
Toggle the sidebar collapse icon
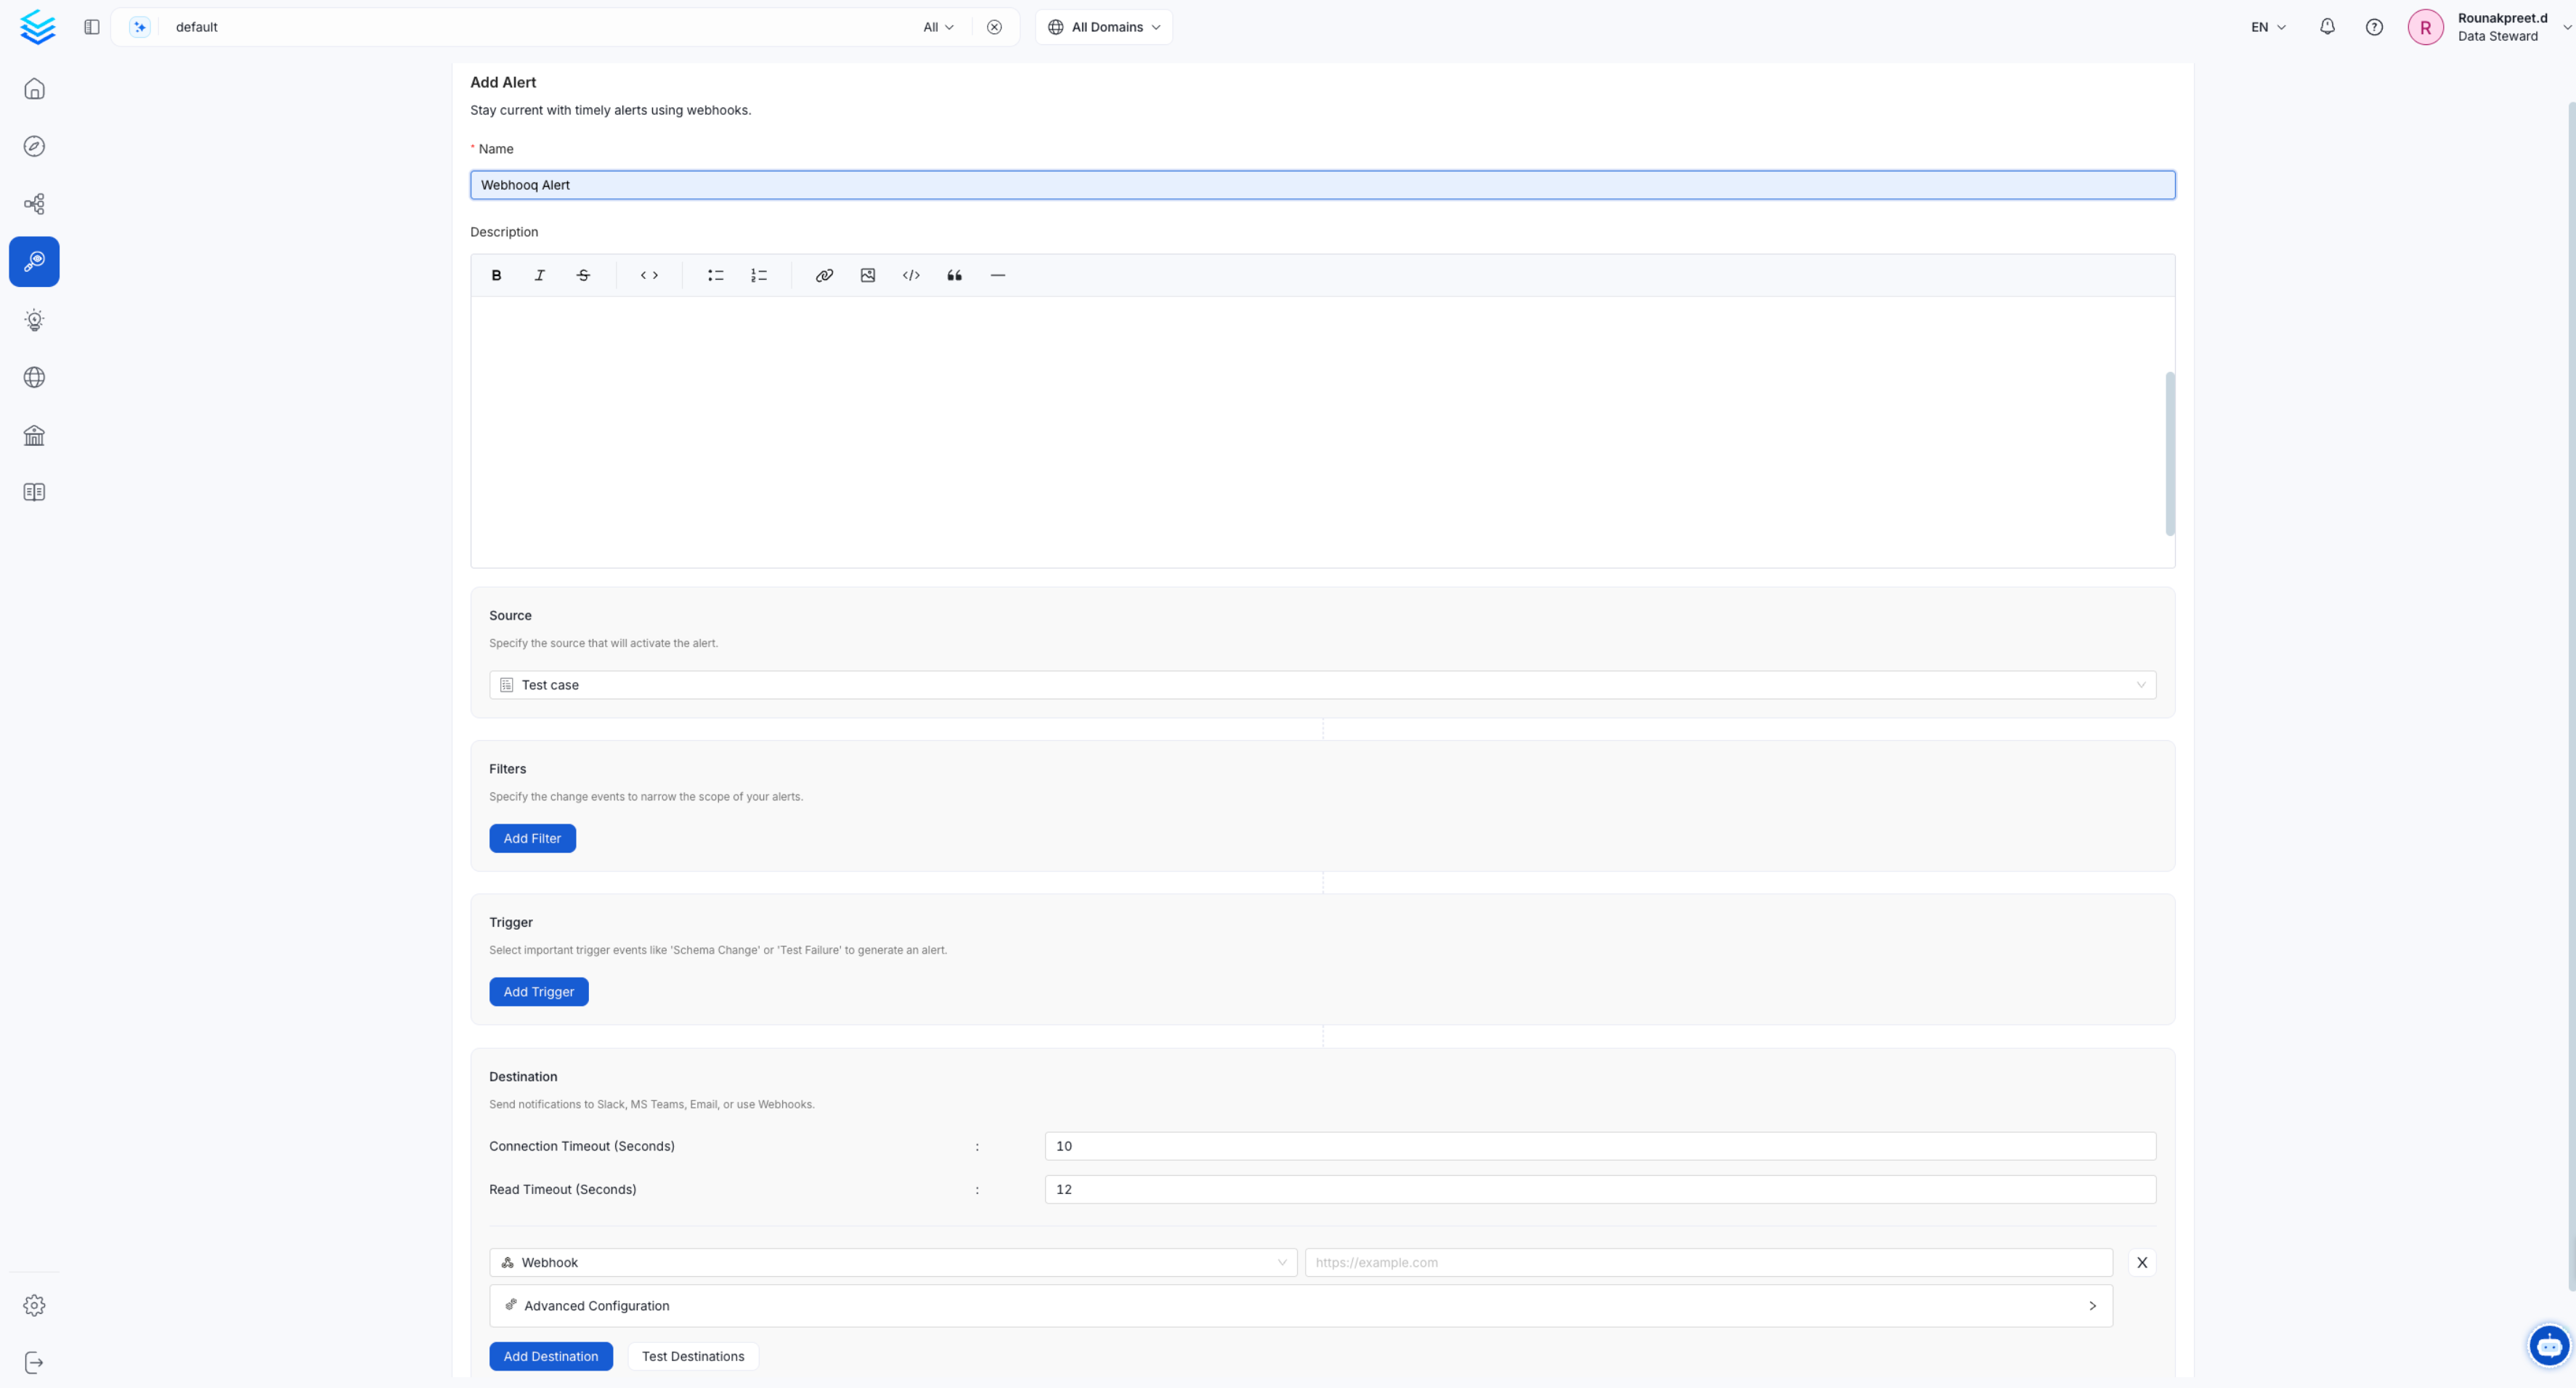click(x=92, y=27)
